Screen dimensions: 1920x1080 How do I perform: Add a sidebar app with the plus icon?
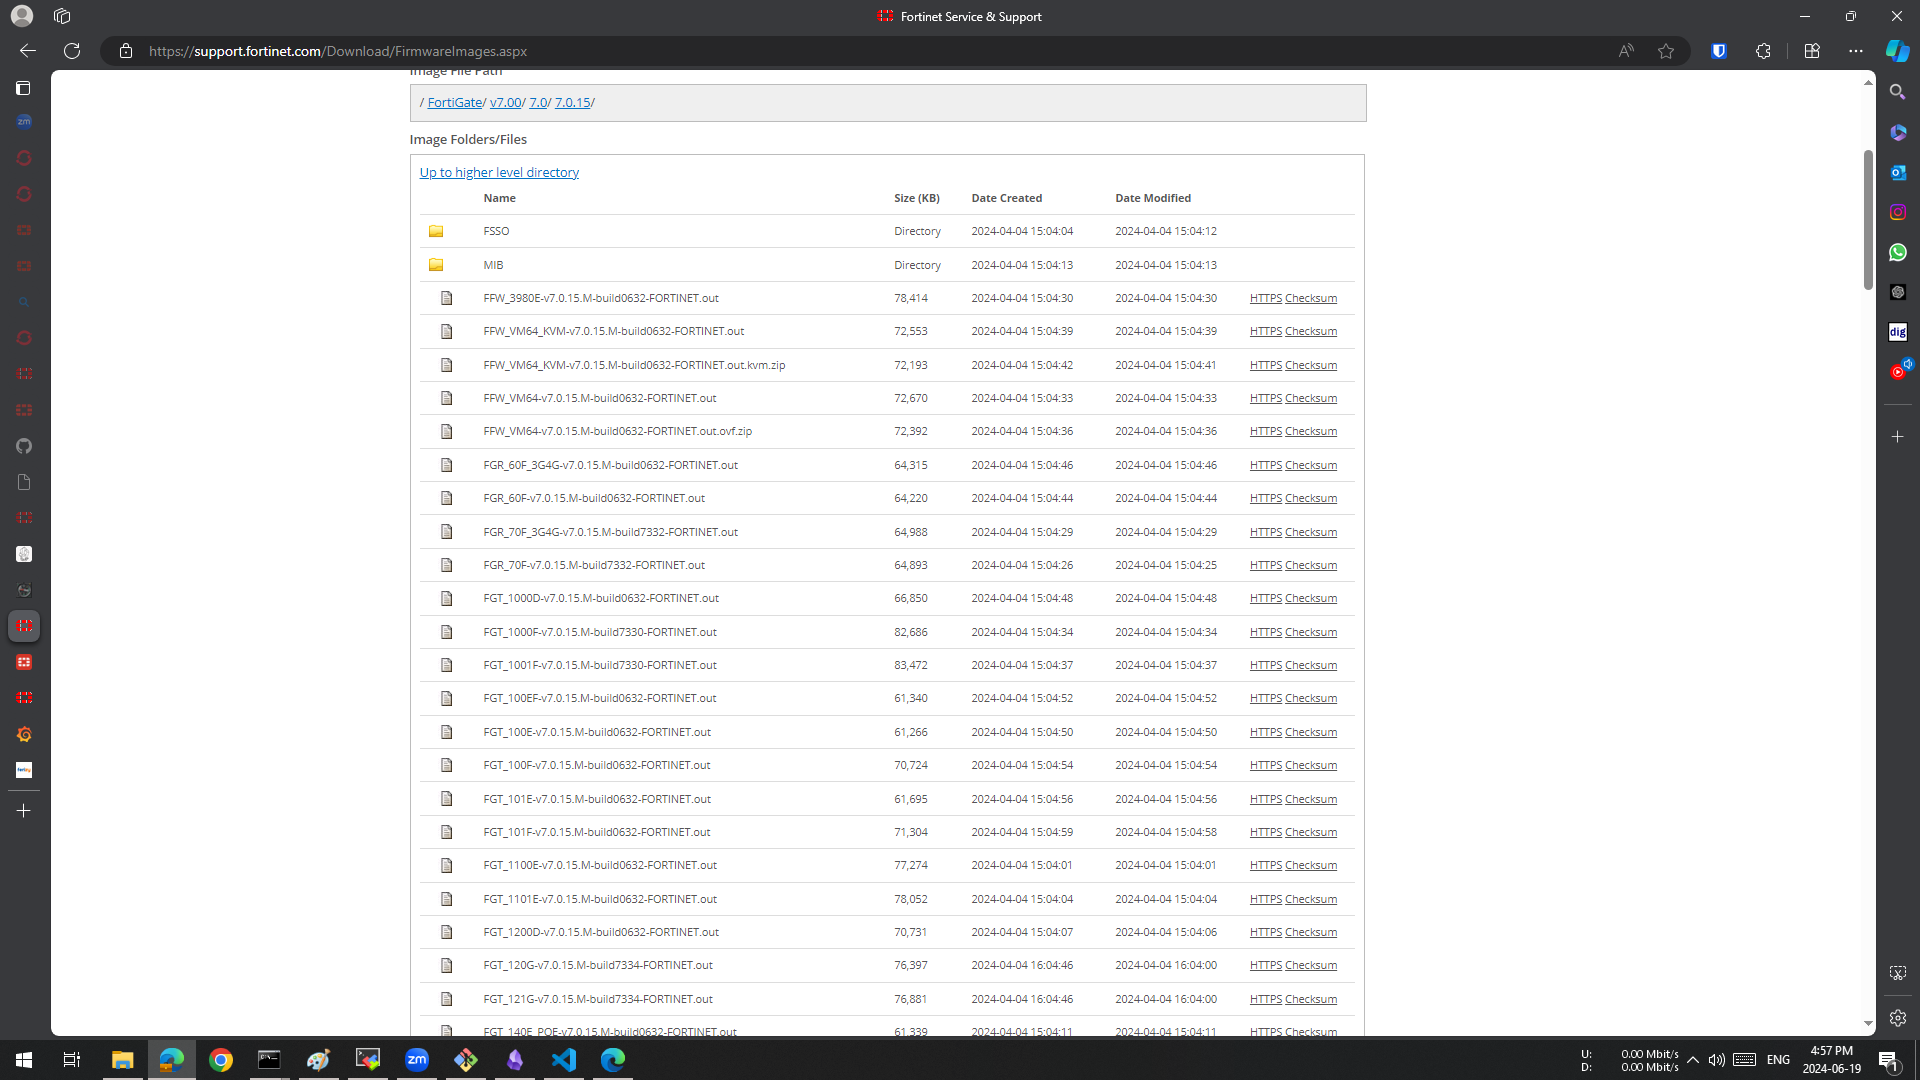pos(1897,437)
